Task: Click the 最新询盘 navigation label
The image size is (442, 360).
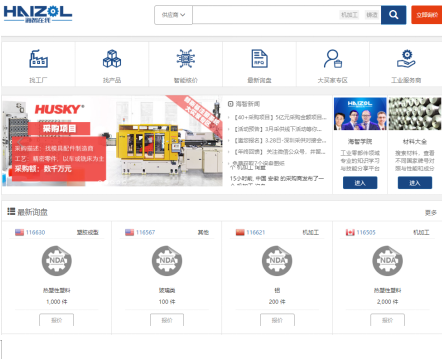Action: [x=259, y=80]
